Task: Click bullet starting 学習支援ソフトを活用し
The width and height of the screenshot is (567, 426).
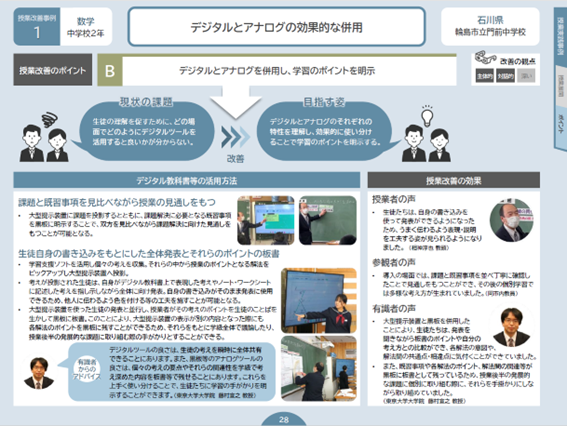Action: click(149, 269)
